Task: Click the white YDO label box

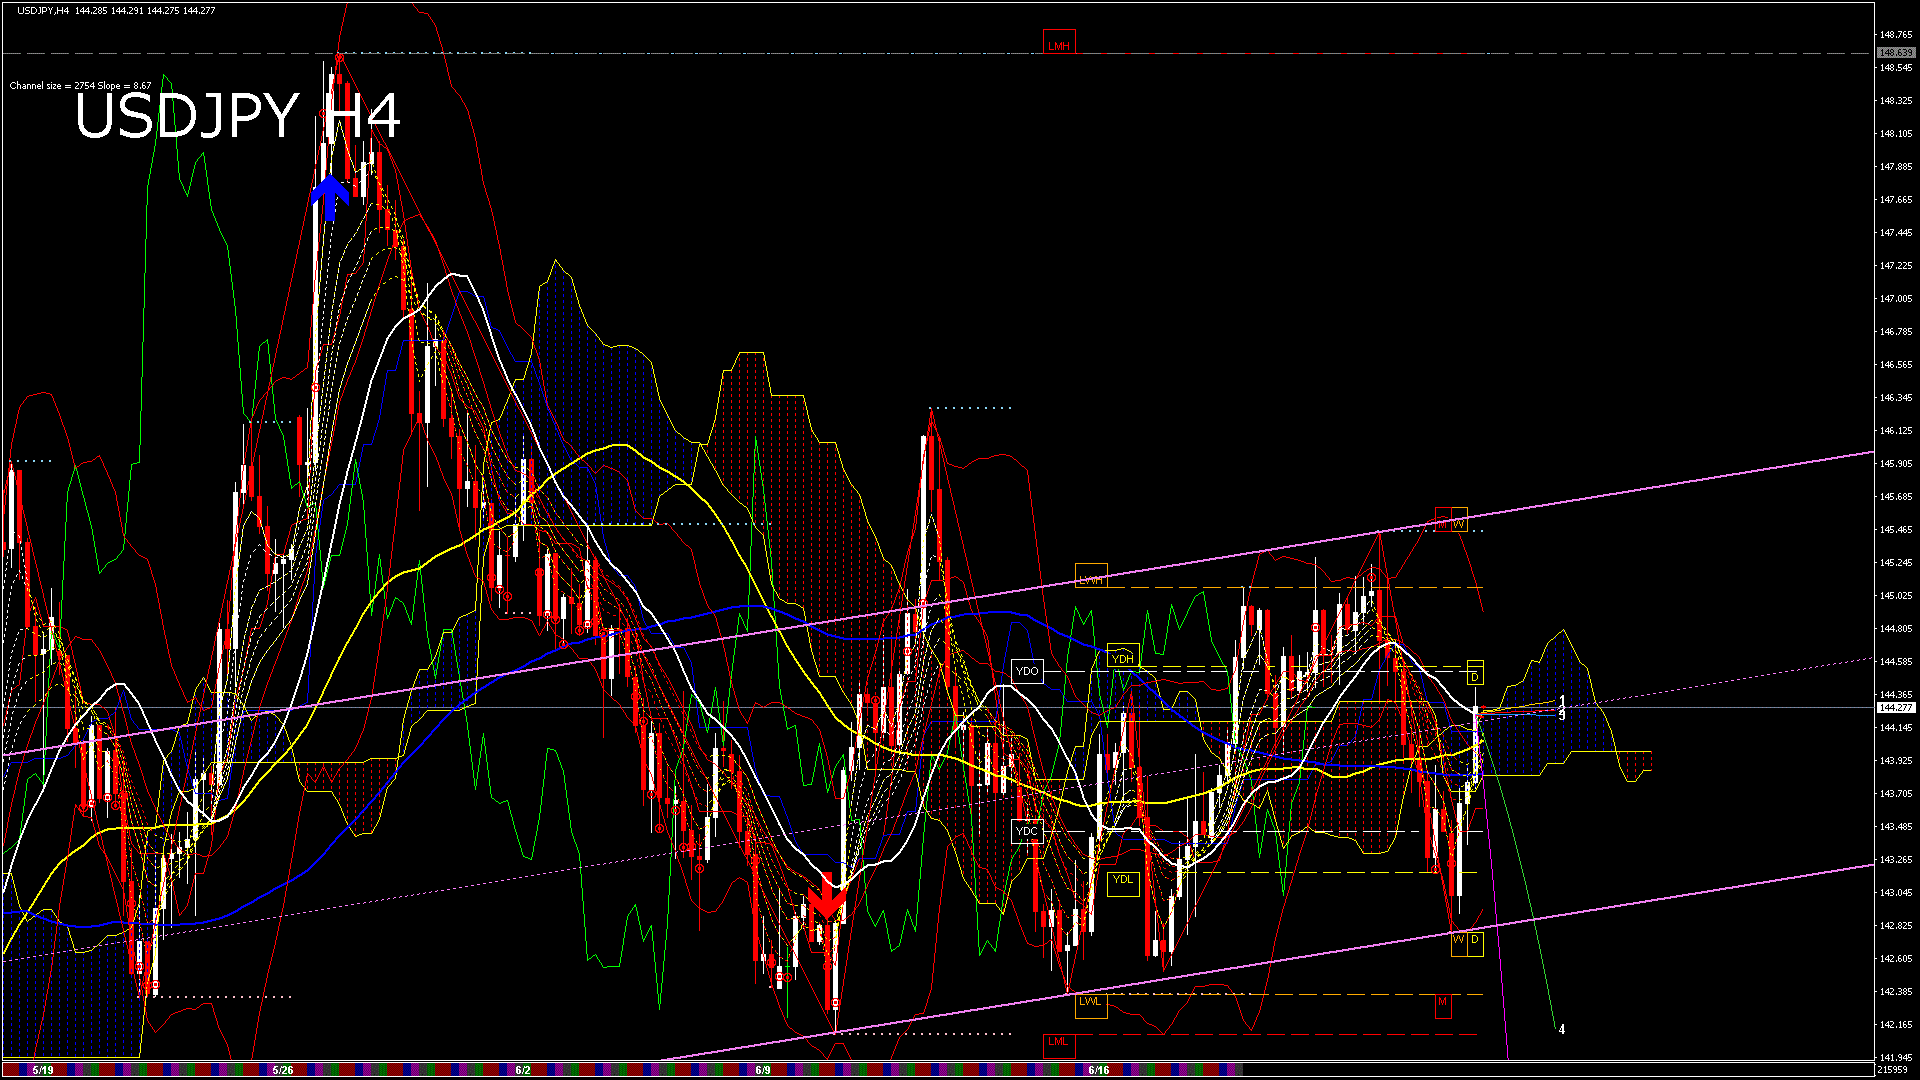Action: pyautogui.click(x=1027, y=671)
